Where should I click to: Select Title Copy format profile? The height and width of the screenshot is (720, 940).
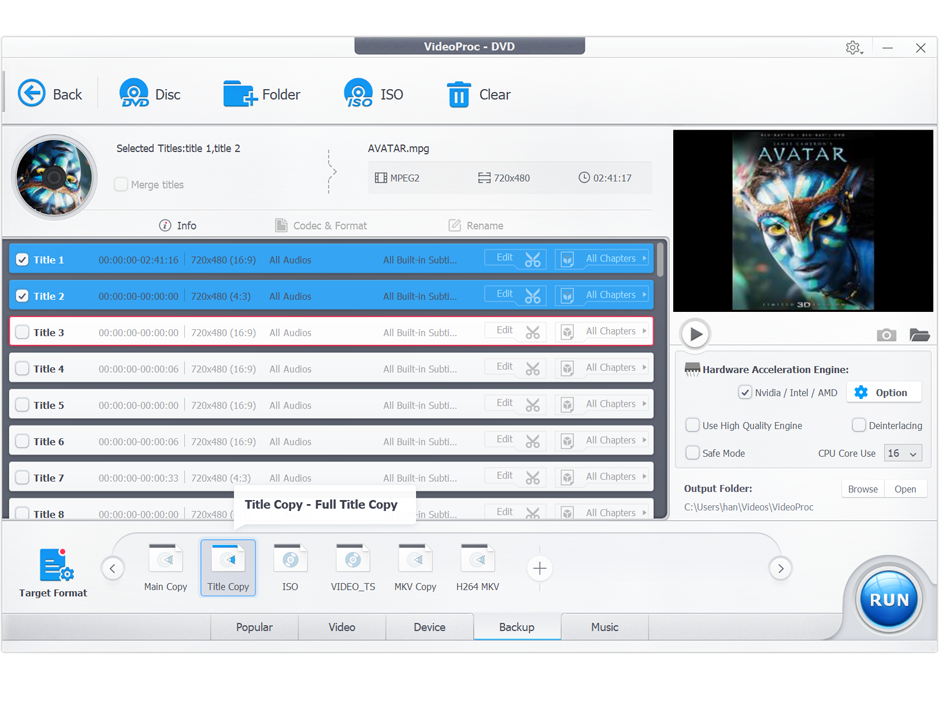tap(228, 568)
